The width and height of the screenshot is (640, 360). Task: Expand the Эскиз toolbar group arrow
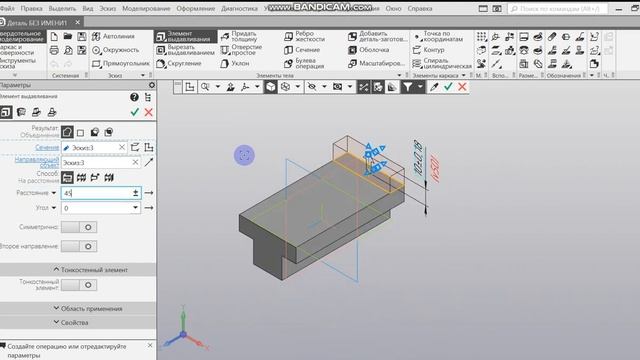pyautogui.click(x=143, y=75)
